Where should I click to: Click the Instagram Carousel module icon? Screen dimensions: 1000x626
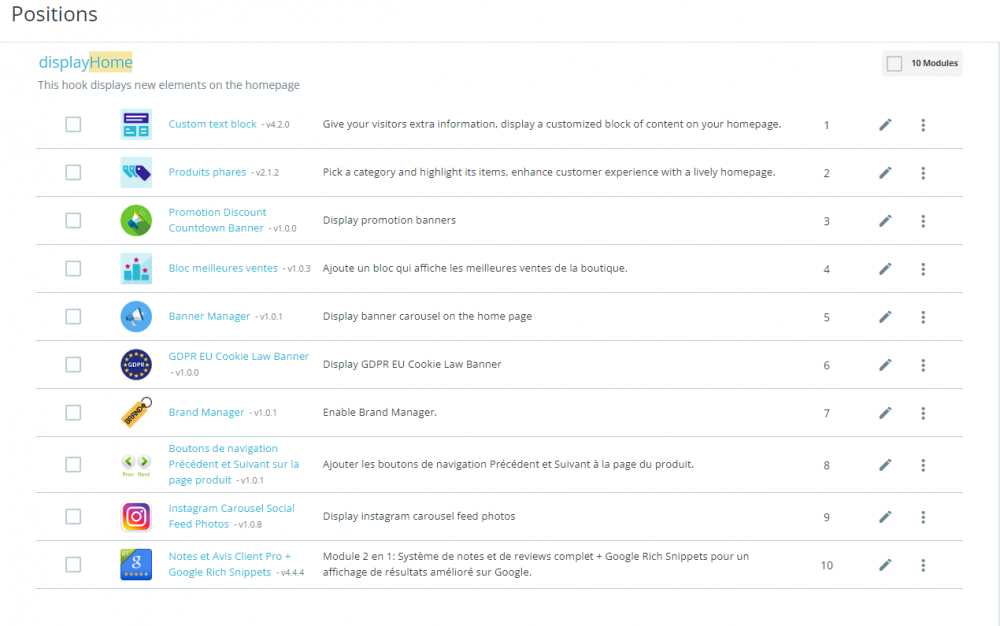(136, 516)
